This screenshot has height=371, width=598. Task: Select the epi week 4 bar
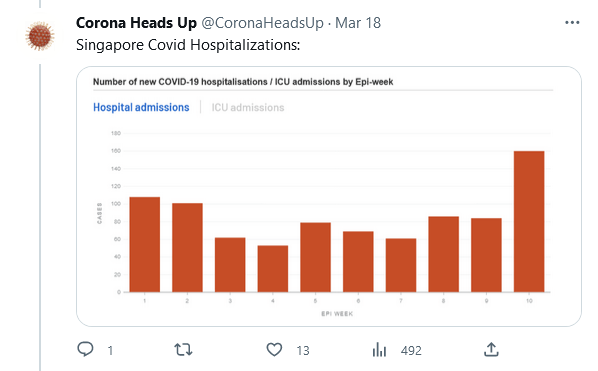273,269
